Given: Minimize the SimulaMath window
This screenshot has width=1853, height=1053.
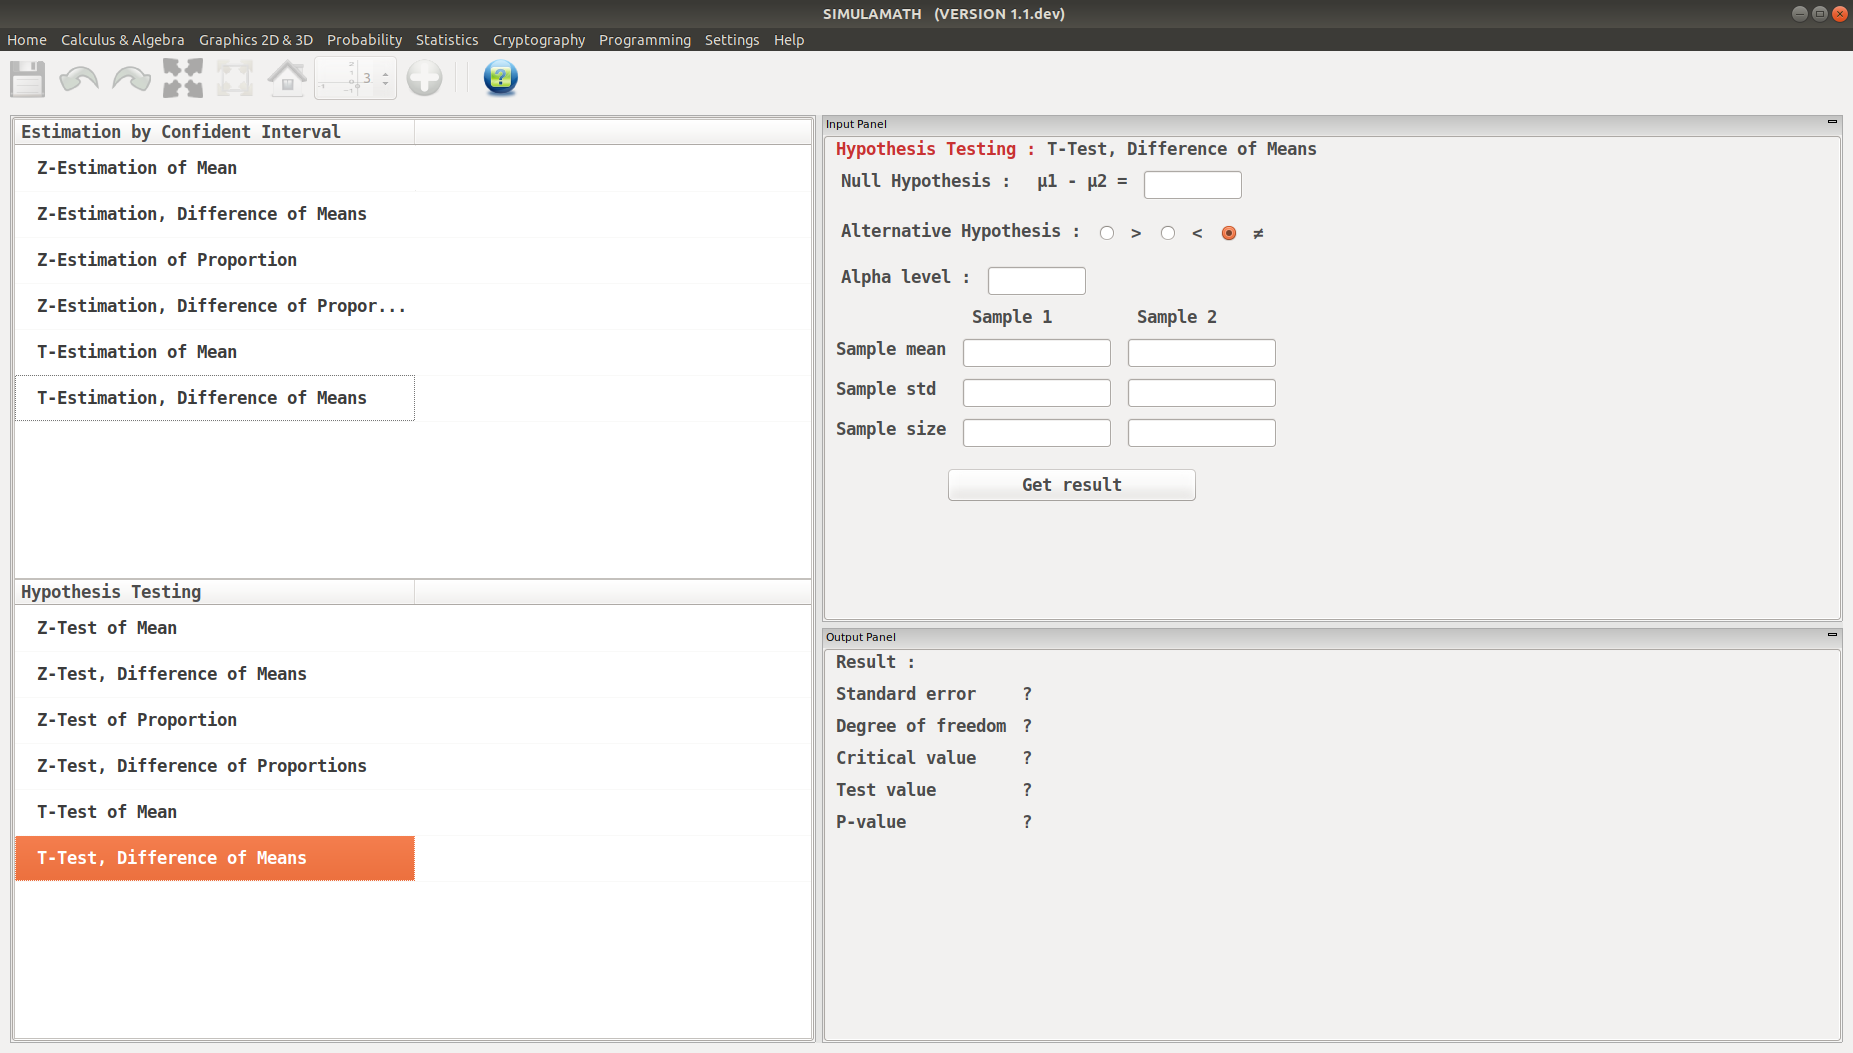Looking at the screenshot, I should pos(1800,13).
